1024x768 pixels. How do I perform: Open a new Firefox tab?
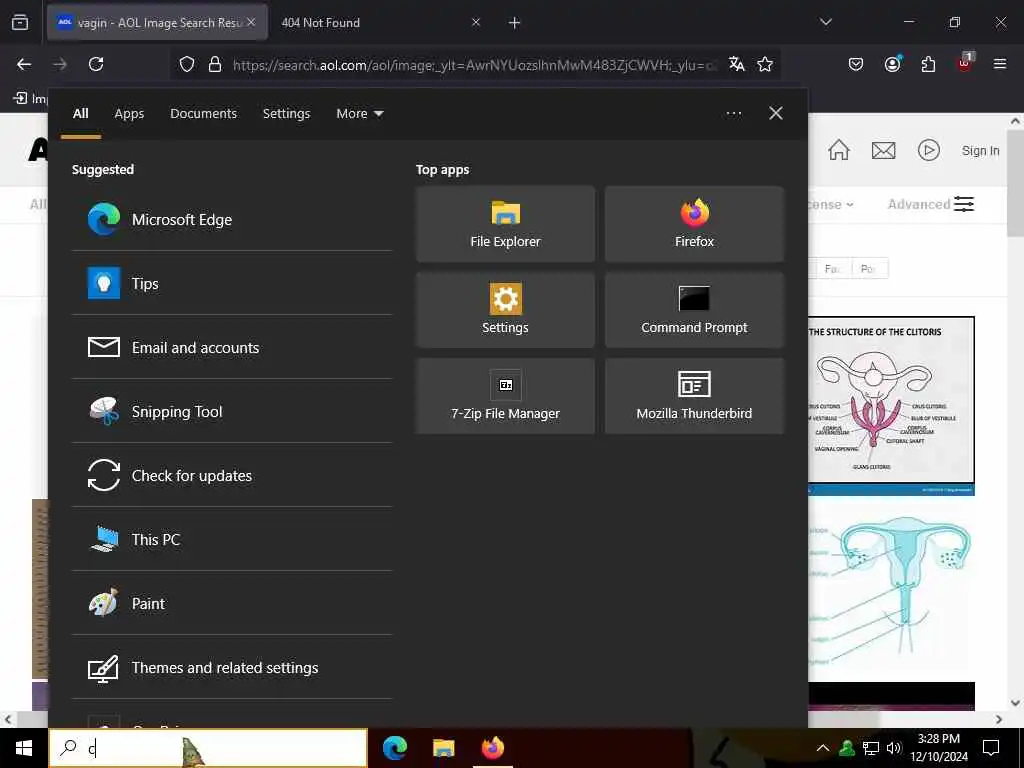[x=515, y=23]
